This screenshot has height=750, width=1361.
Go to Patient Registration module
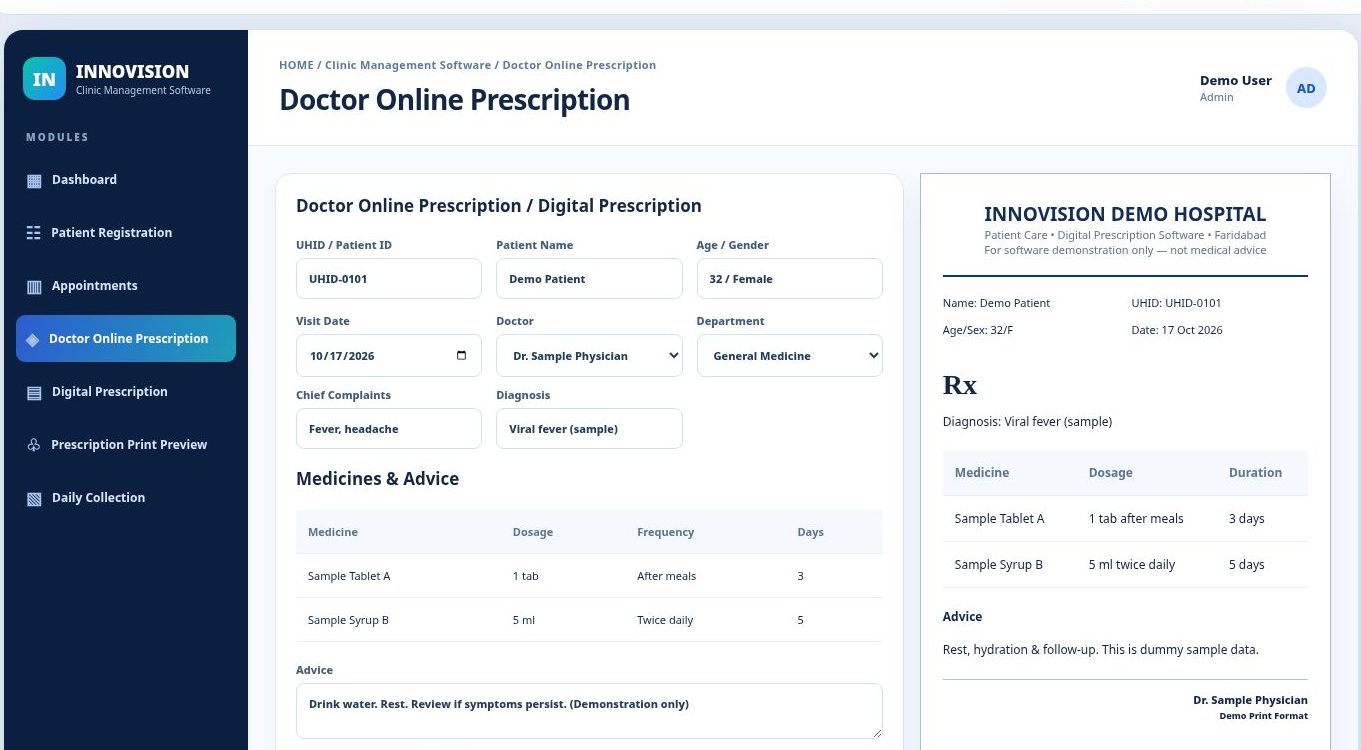[126, 233]
